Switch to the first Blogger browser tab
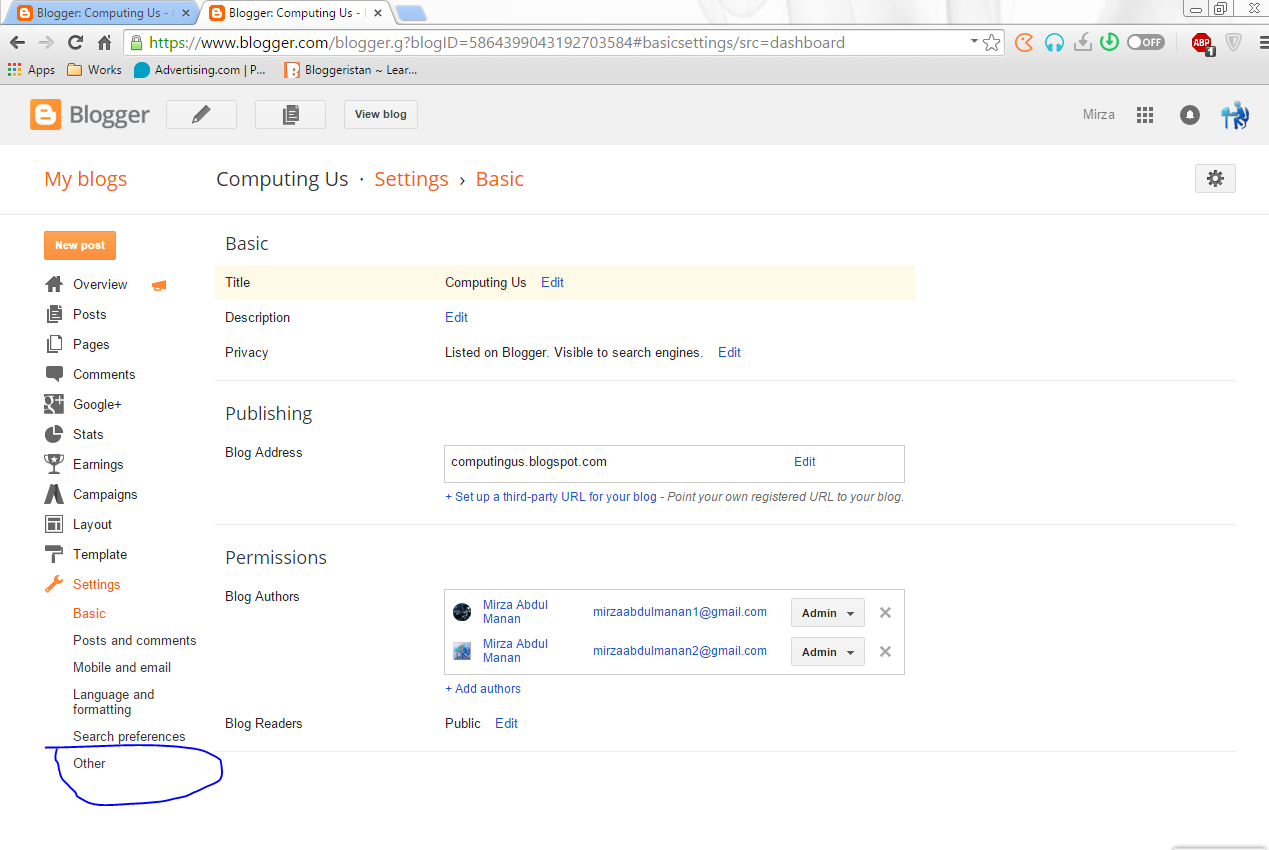 (x=100, y=13)
